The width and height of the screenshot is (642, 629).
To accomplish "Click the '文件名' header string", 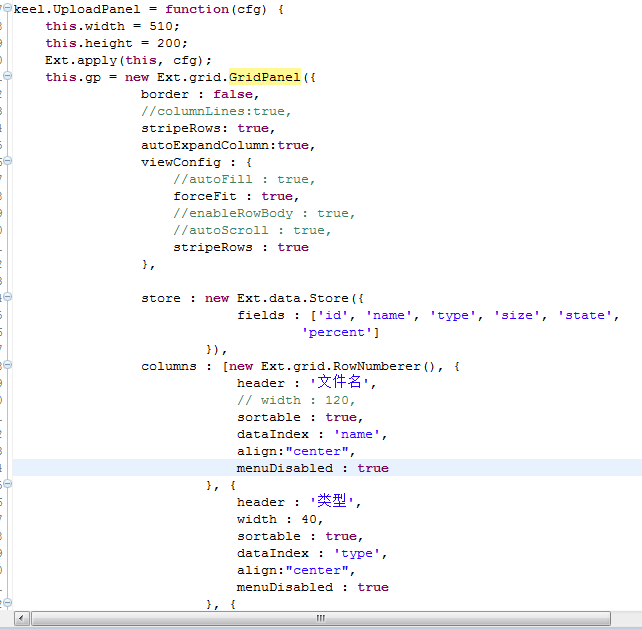I will tap(344, 383).
